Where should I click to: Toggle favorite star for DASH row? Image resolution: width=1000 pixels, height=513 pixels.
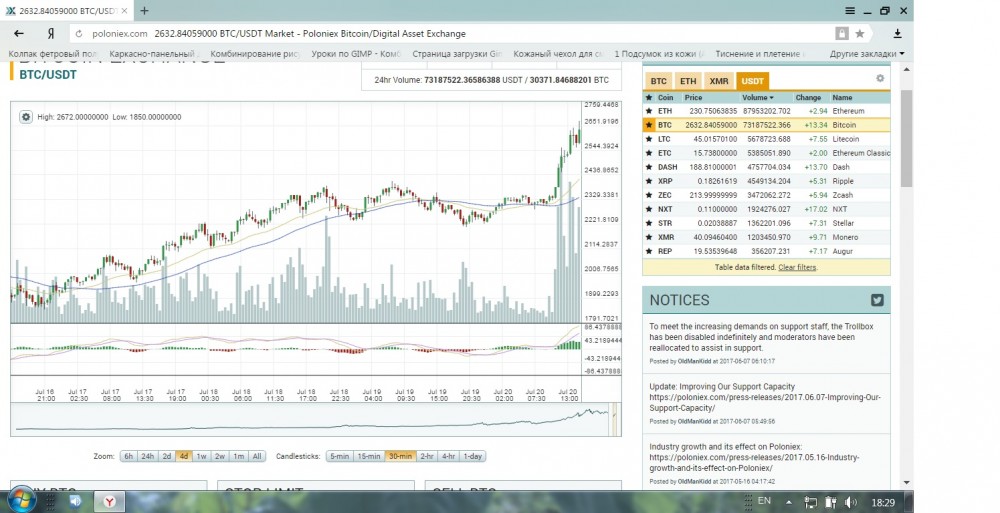click(x=649, y=167)
